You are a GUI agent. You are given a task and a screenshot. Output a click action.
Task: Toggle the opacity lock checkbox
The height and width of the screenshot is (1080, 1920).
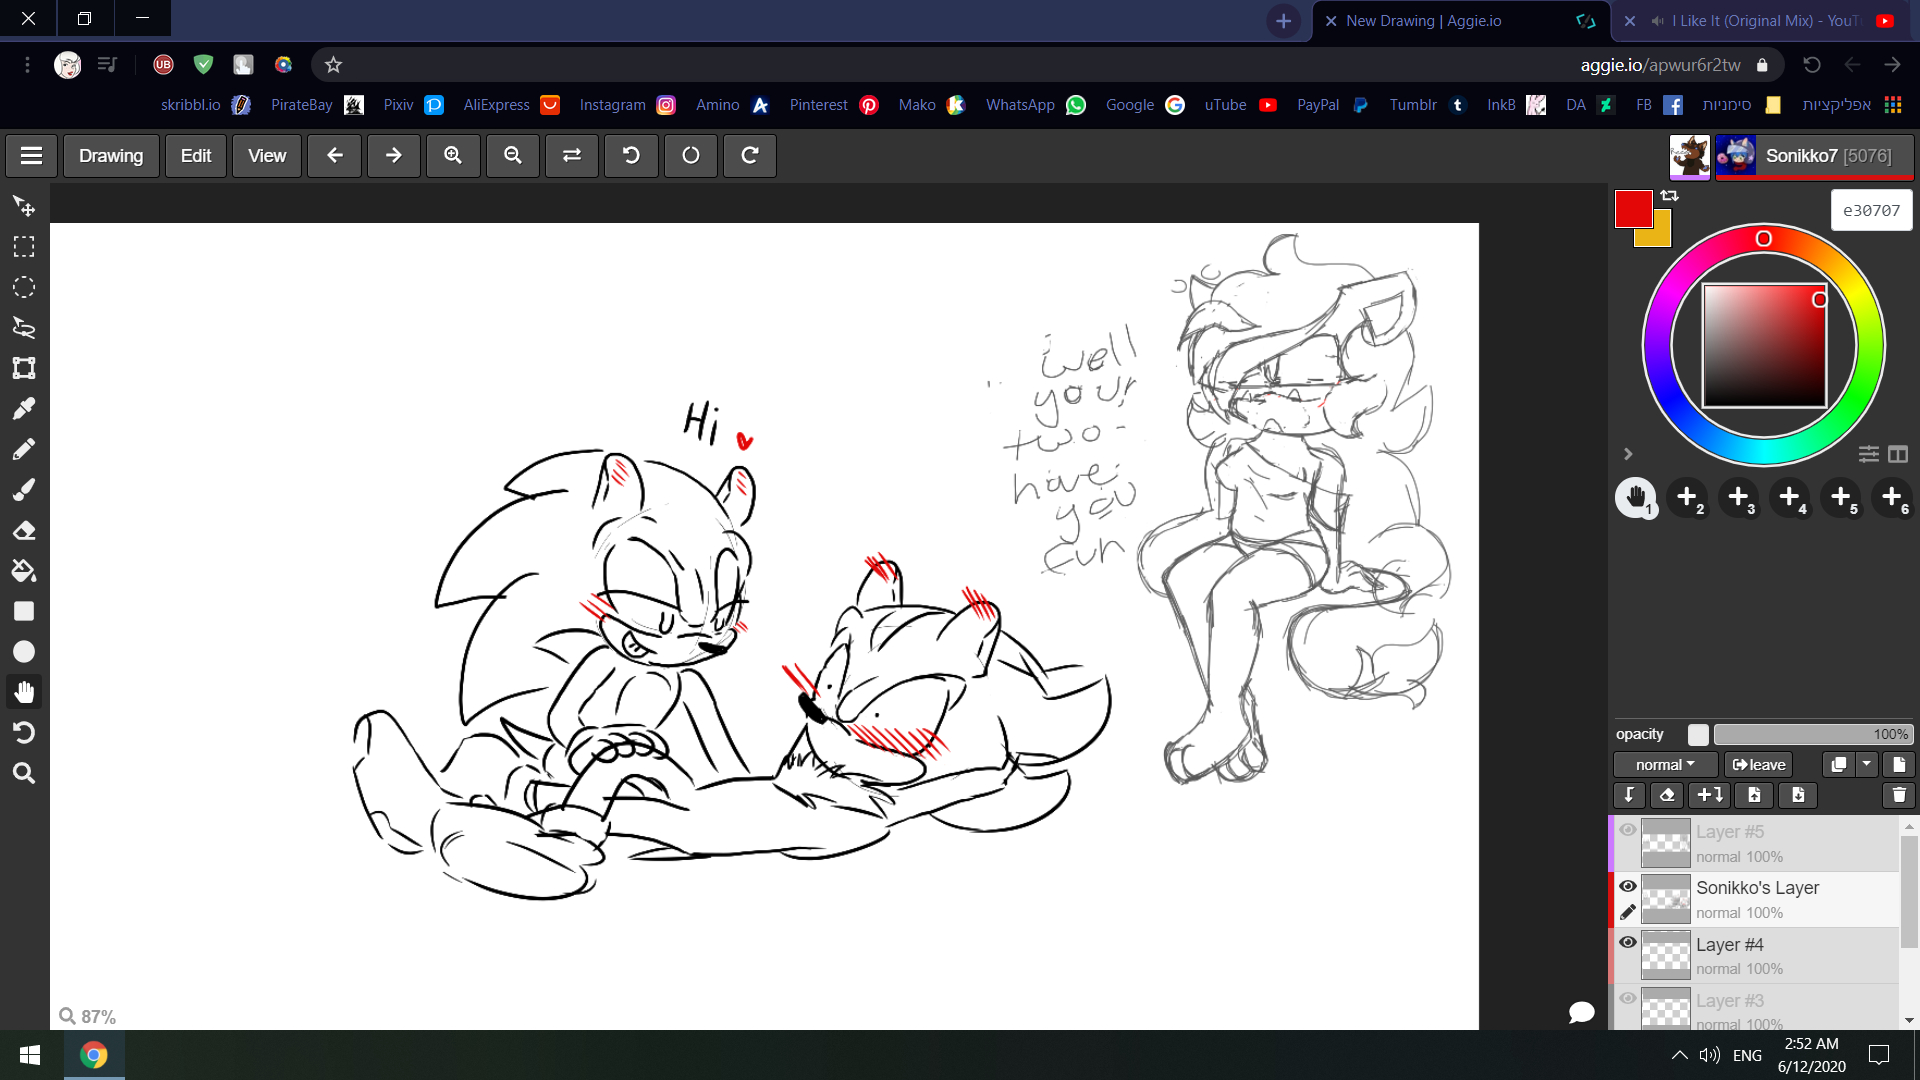[1698, 735]
